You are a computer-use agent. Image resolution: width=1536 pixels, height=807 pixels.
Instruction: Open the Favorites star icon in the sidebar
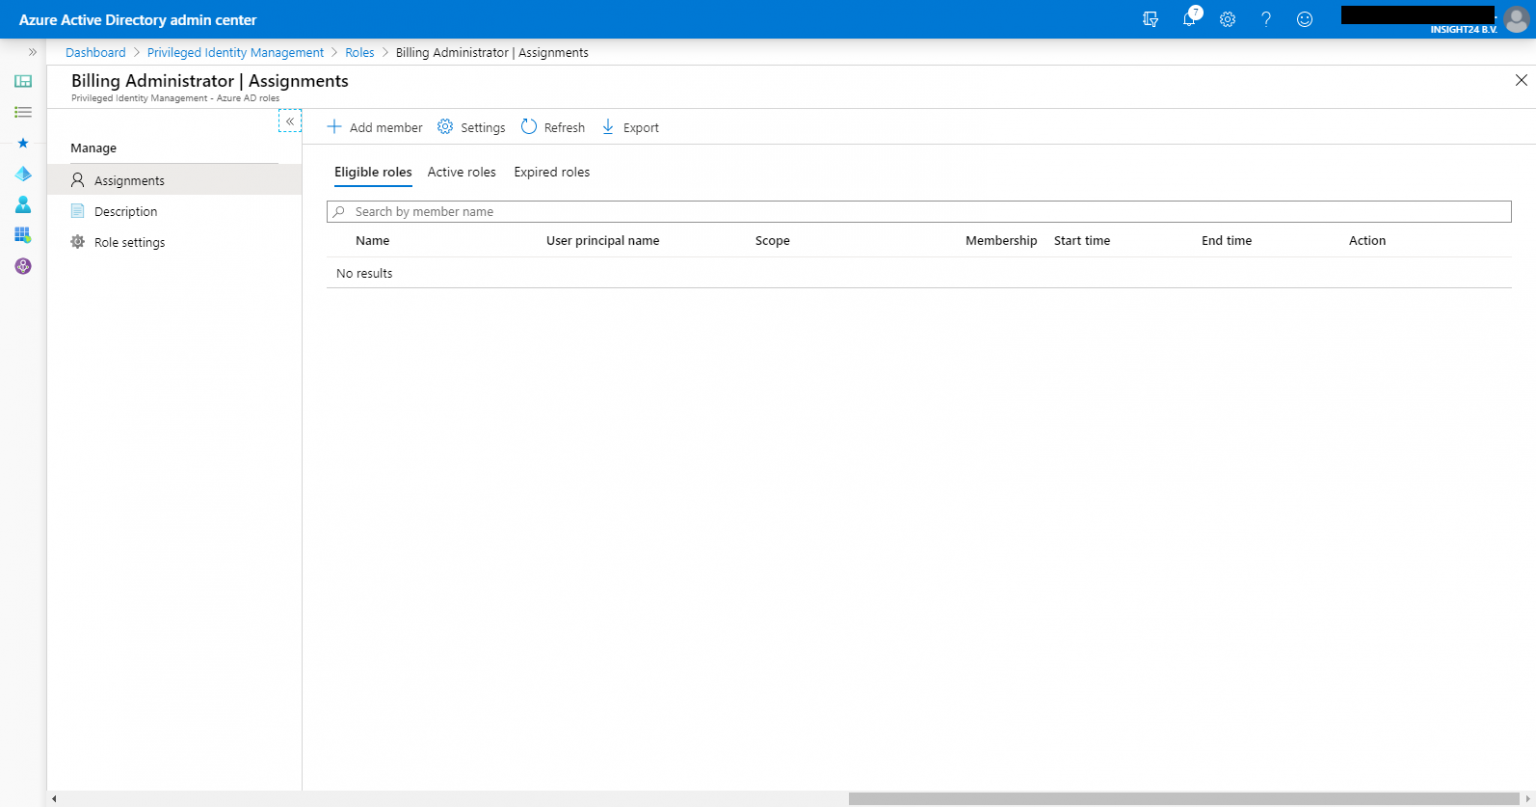pyautogui.click(x=23, y=143)
